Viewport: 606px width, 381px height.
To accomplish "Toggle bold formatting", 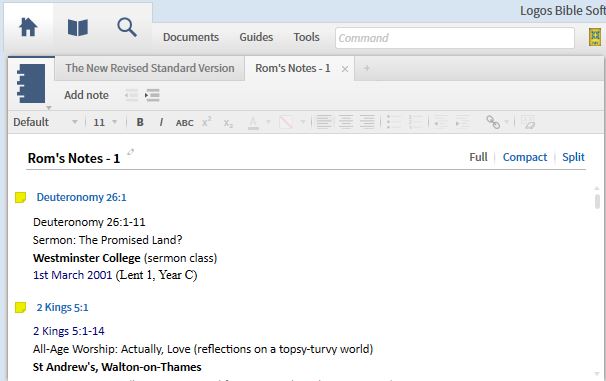I will coord(140,122).
